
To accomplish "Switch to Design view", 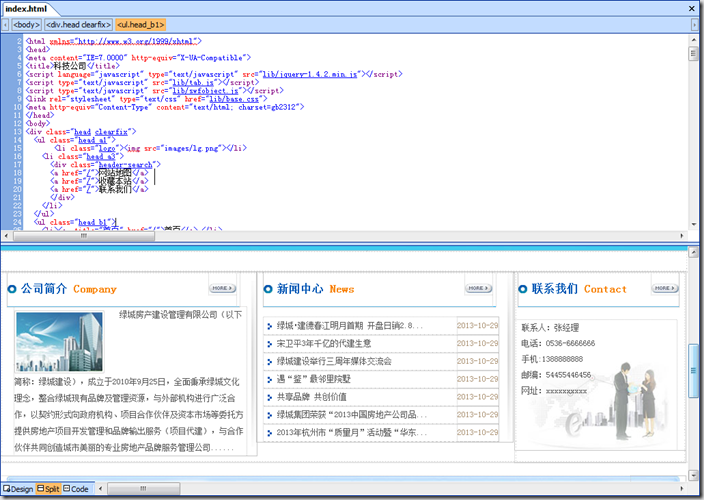I will coord(18,489).
